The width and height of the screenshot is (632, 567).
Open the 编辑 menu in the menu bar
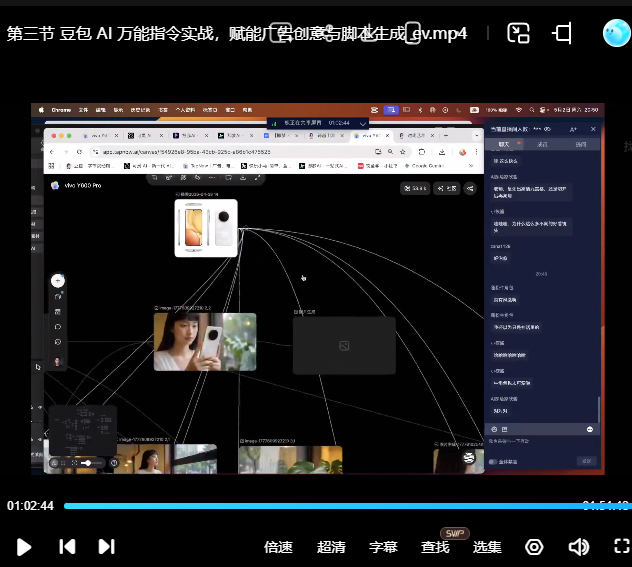click(100, 110)
